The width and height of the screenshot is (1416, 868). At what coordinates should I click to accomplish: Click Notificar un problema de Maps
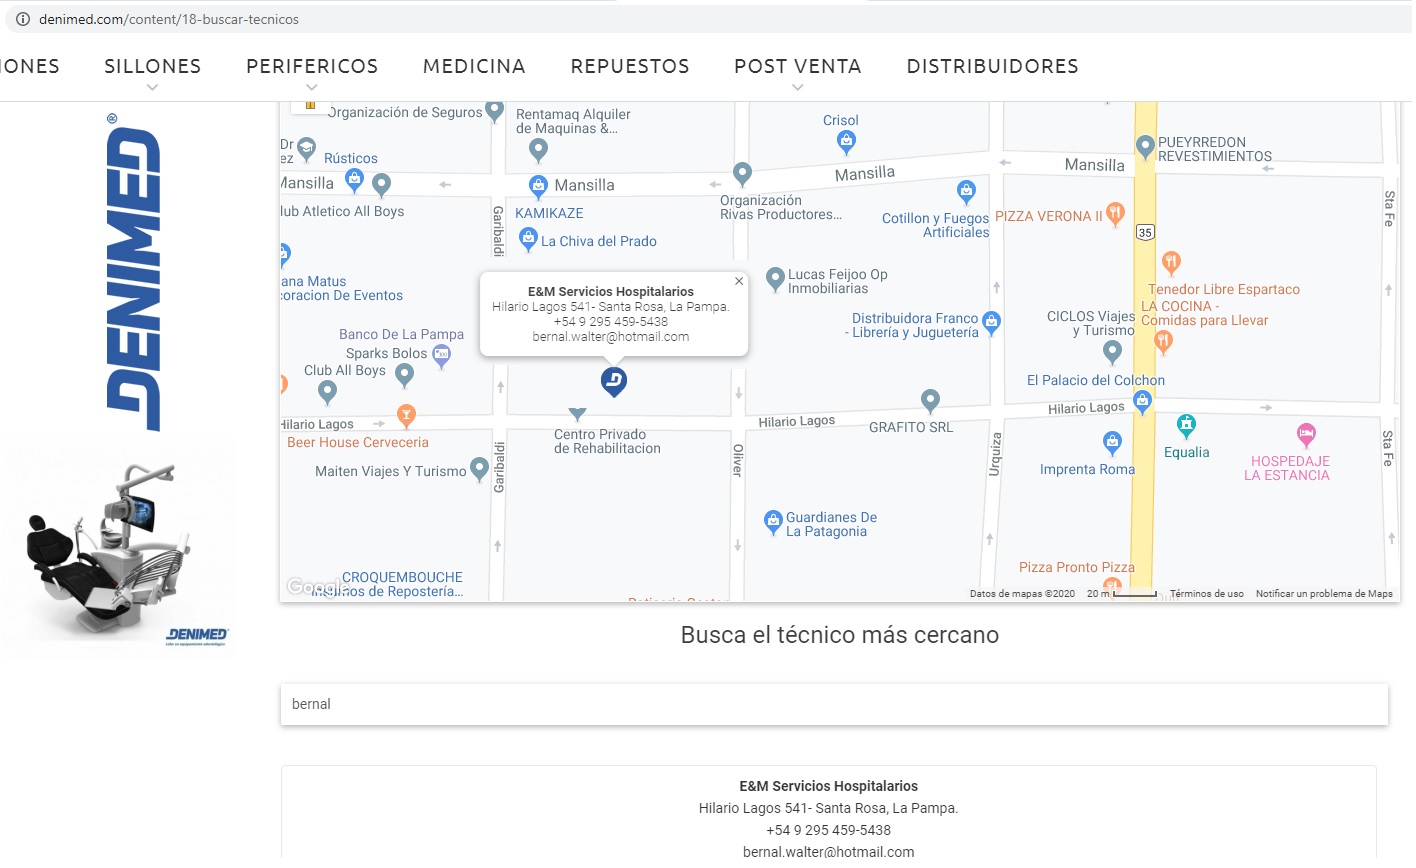[x=1324, y=594]
